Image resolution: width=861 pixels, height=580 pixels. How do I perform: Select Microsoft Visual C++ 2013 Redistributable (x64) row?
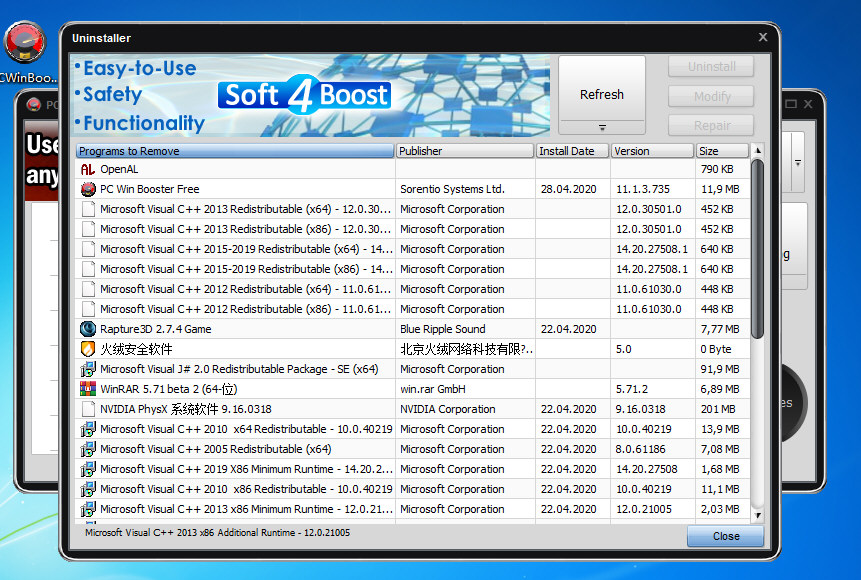(245, 209)
